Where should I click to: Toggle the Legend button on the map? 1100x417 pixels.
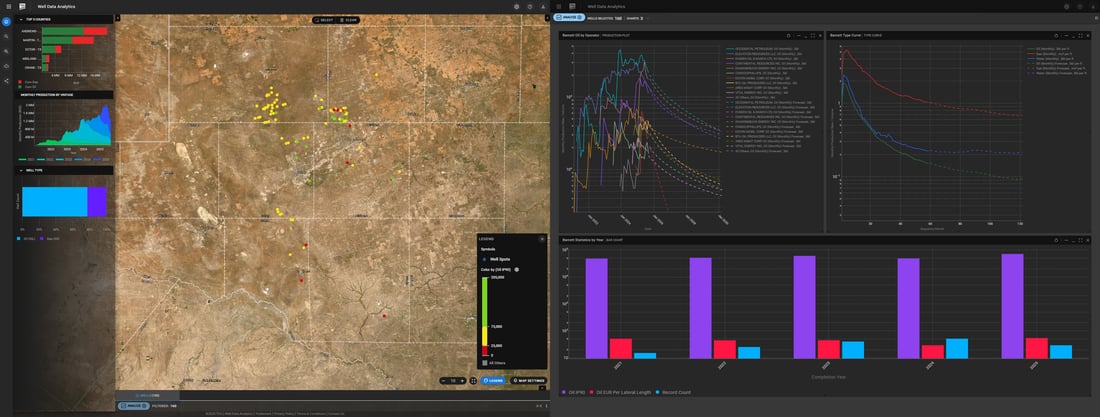pyautogui.click(x=494, y=381)
